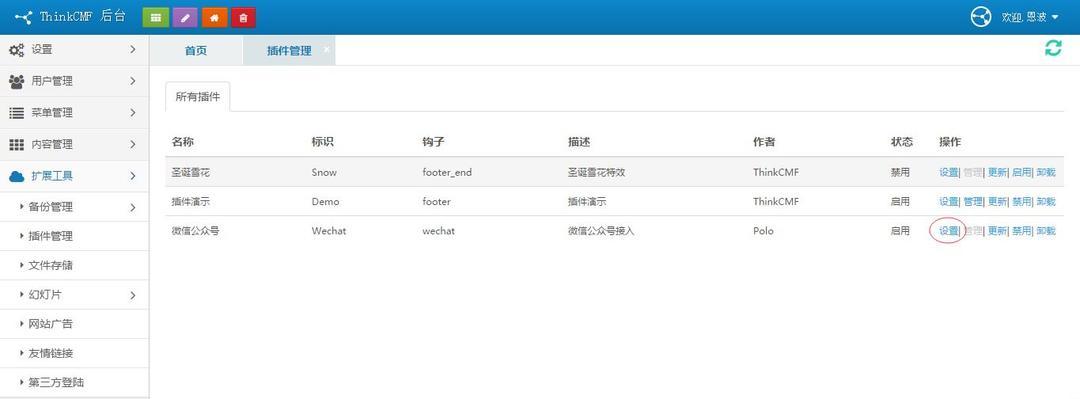This screenshot has width=1080, height=399.
Task: Select the 所有插件 tab
Action: click(198, 97)
